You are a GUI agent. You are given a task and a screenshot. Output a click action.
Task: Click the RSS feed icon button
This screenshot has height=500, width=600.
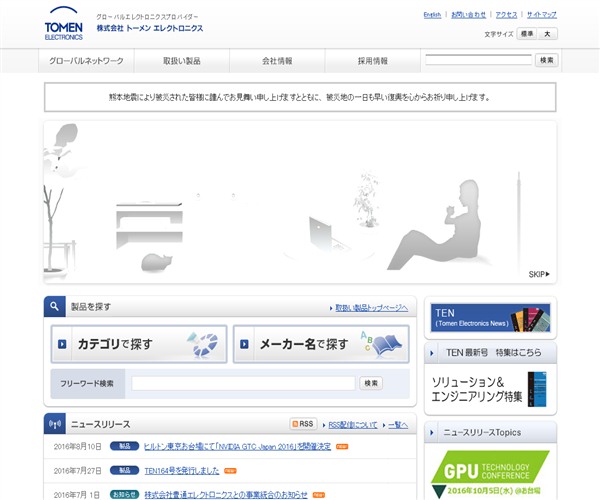303,424
